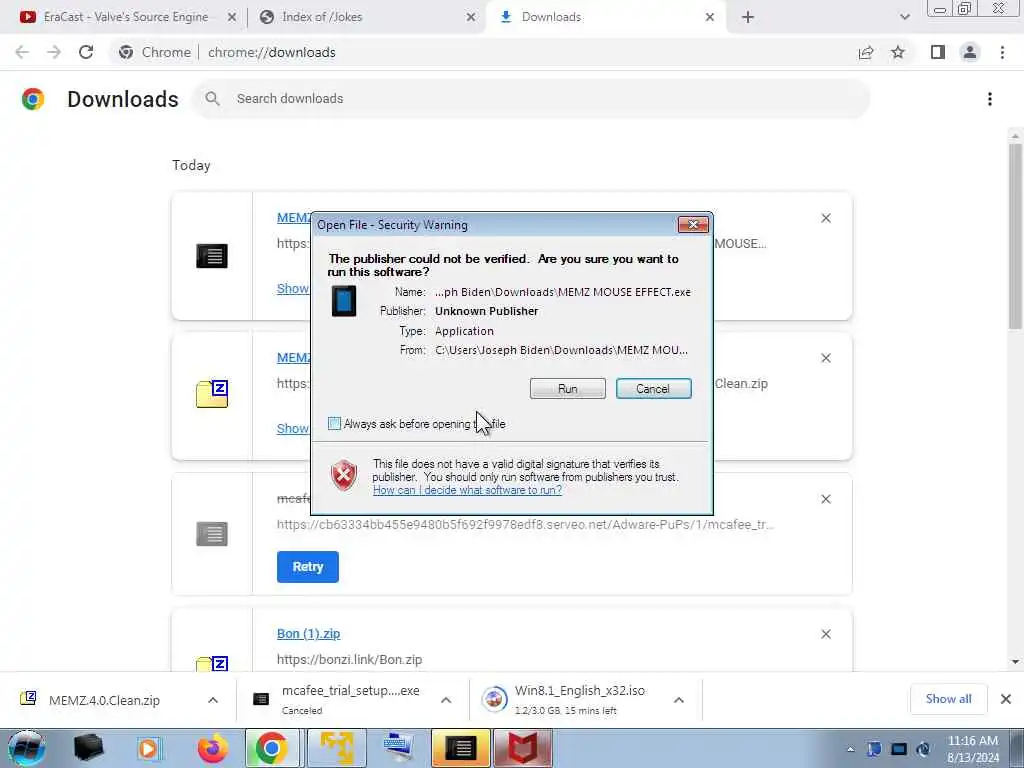Open the McAfee taskbar icon
Screen dimensions: 1024x768
tap(522, 748)
